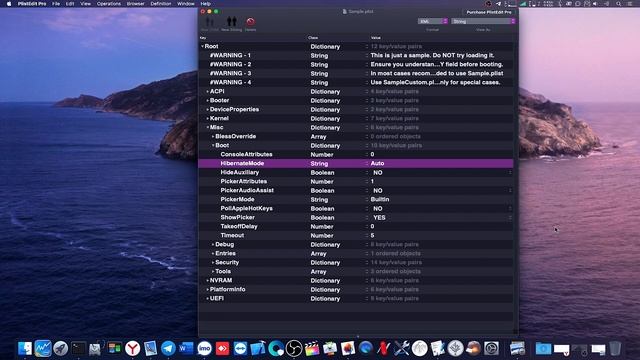Expand the ACPI dictionary
This screenshot has width=640, height=360.
point(207,91)
